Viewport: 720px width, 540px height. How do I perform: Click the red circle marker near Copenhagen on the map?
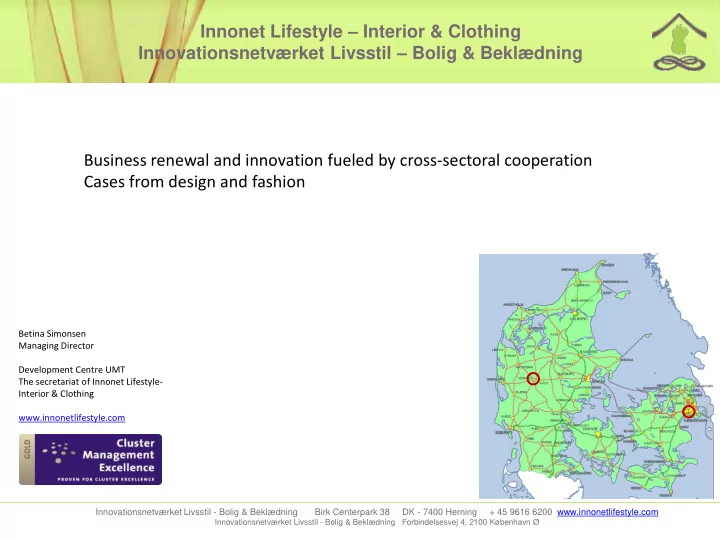(x=688, y=411)
